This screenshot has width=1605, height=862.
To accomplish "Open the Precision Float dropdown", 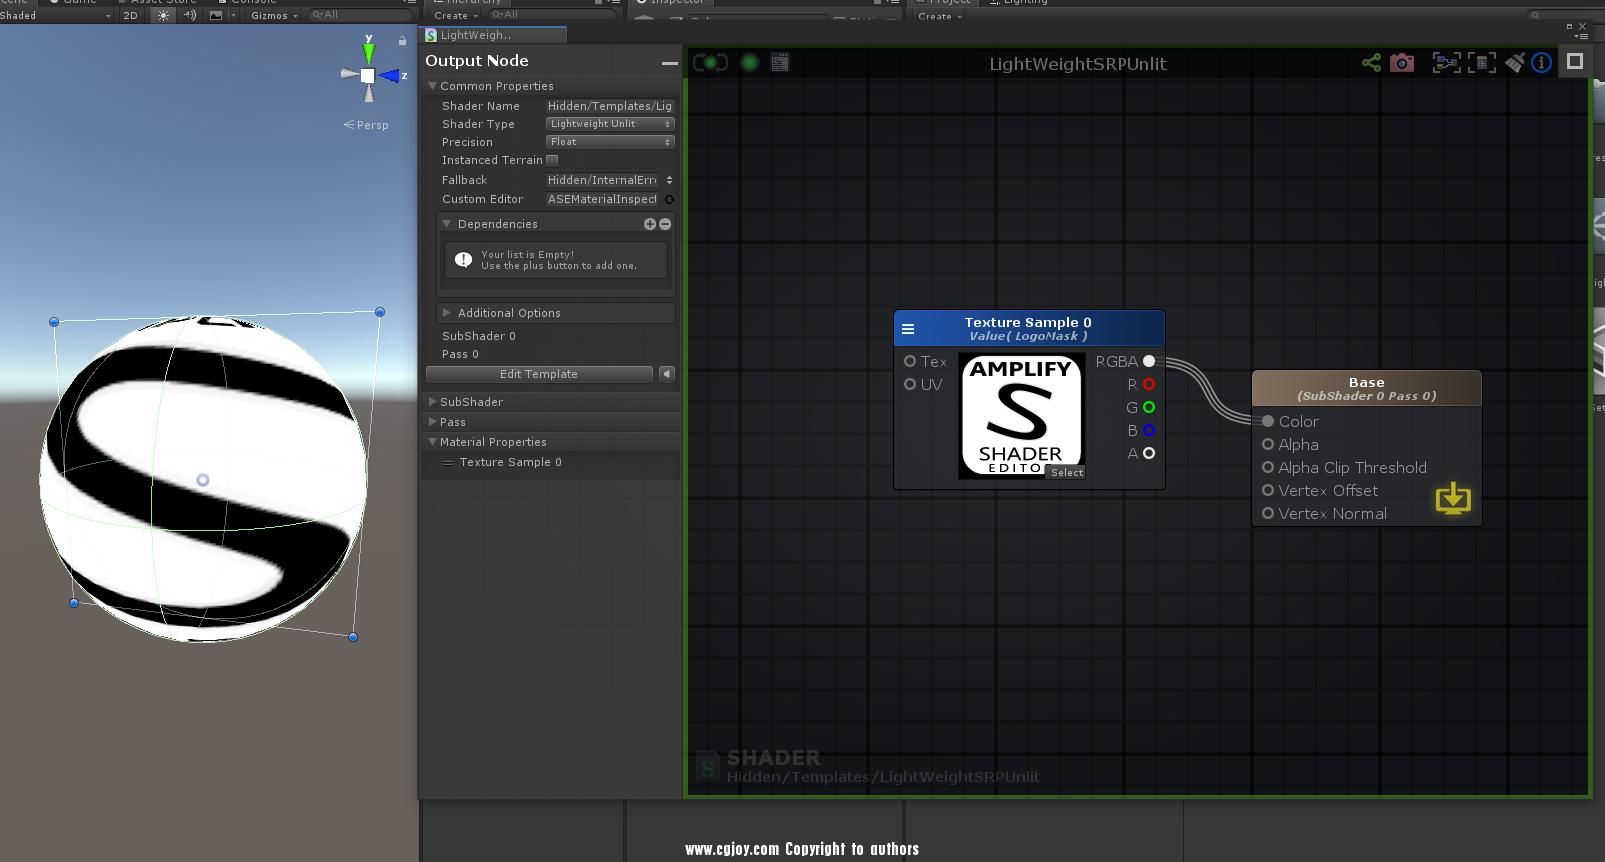I will 610,142.
